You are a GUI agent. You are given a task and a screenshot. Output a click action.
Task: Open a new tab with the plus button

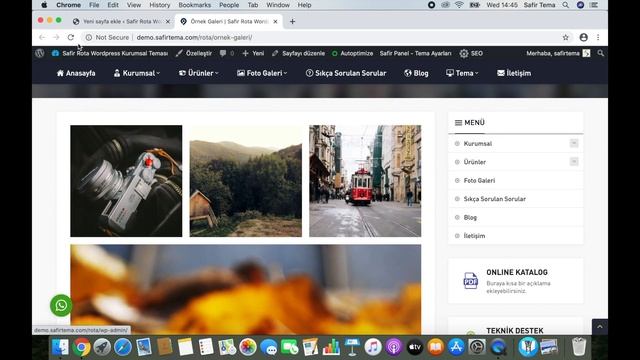(x=292, y=21)
